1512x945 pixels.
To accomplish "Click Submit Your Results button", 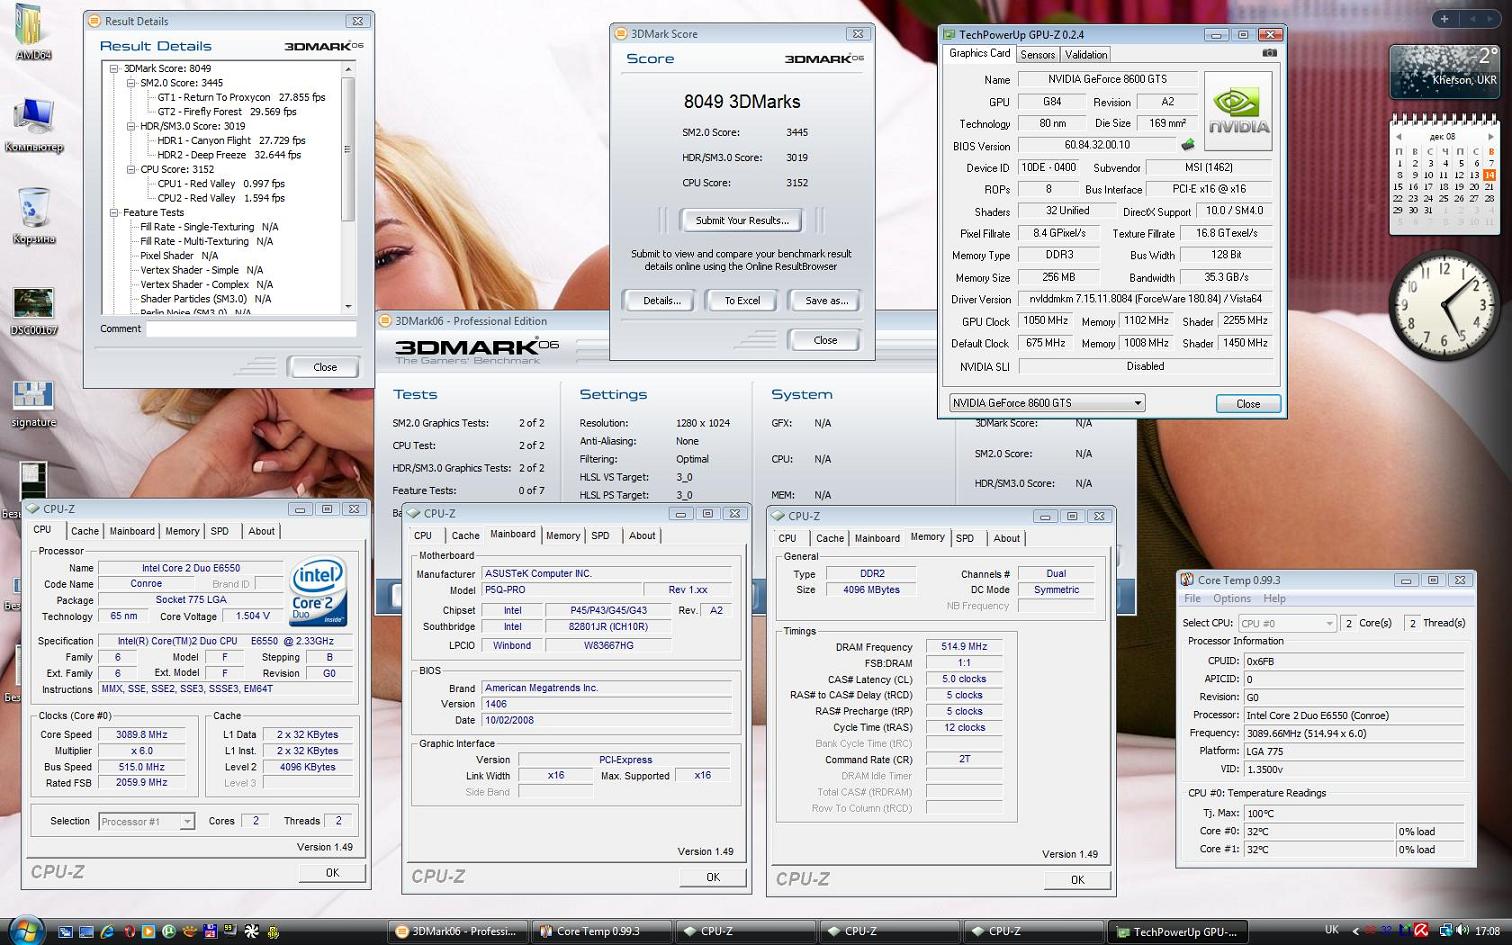I will [x=742, y=220].
